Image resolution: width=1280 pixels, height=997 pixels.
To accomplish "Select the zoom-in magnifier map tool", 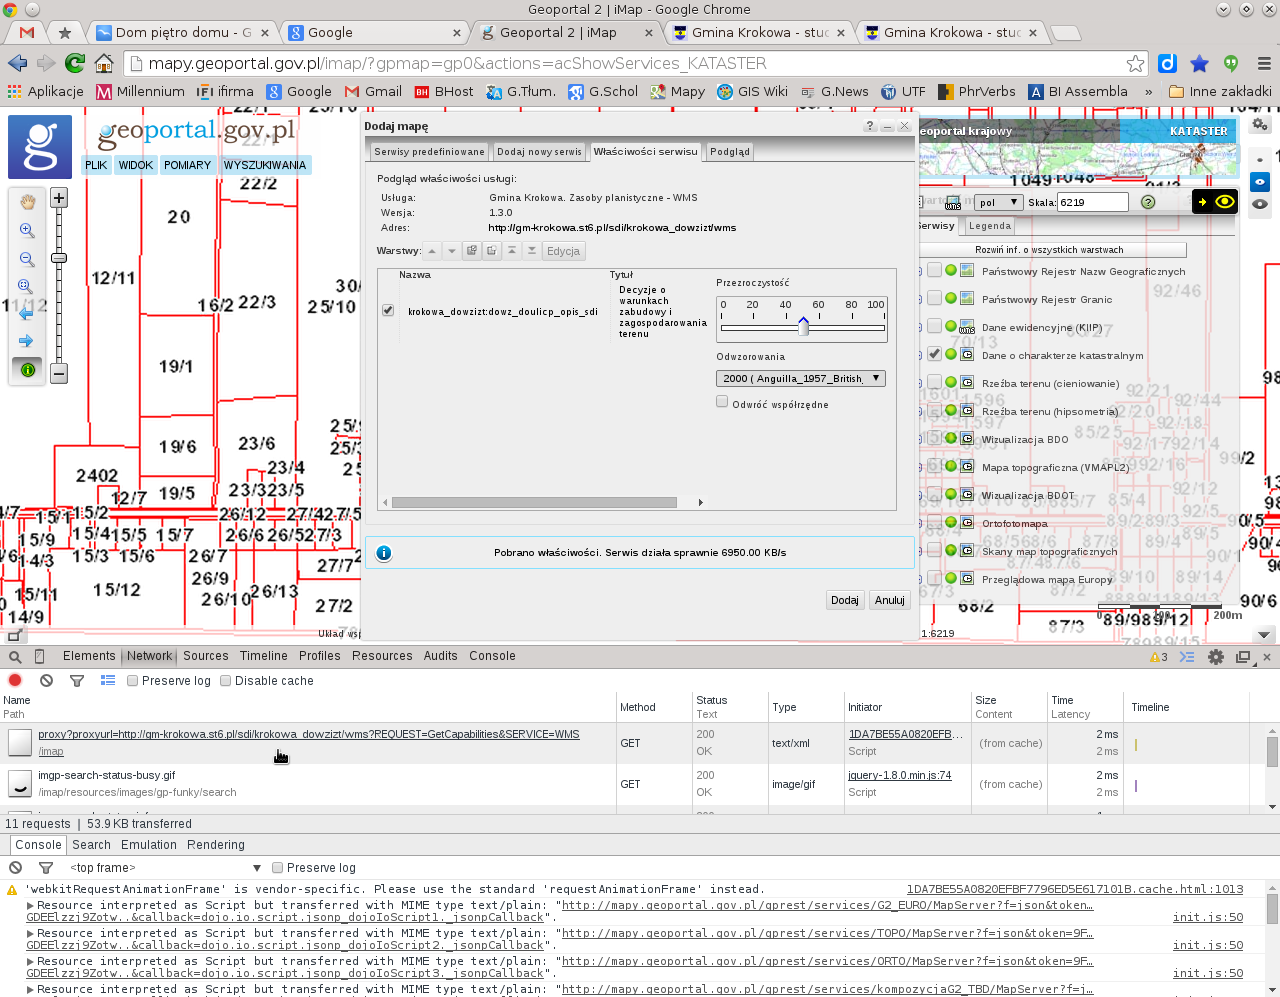I will pos(27,230).
